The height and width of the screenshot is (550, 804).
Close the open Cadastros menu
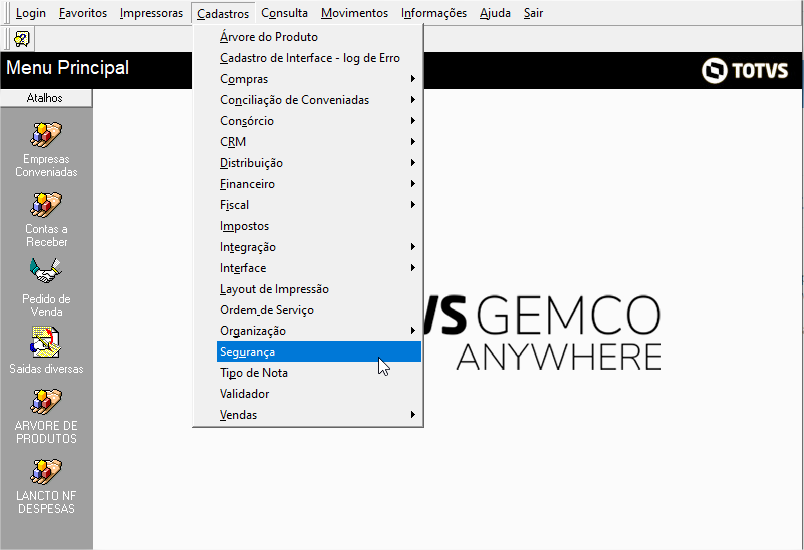[223, 13]
